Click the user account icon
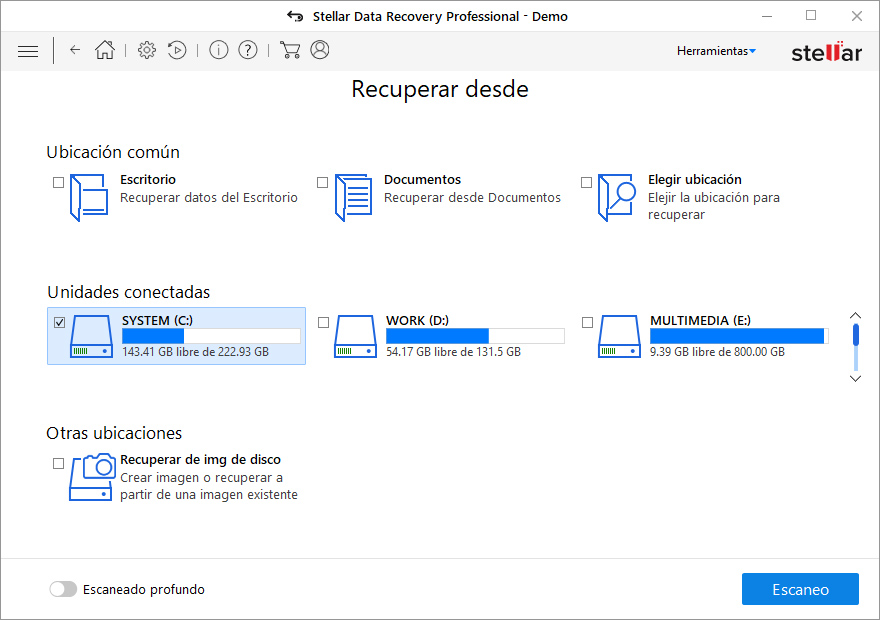This screenshot has width=880, height=620. coord(319,50)
